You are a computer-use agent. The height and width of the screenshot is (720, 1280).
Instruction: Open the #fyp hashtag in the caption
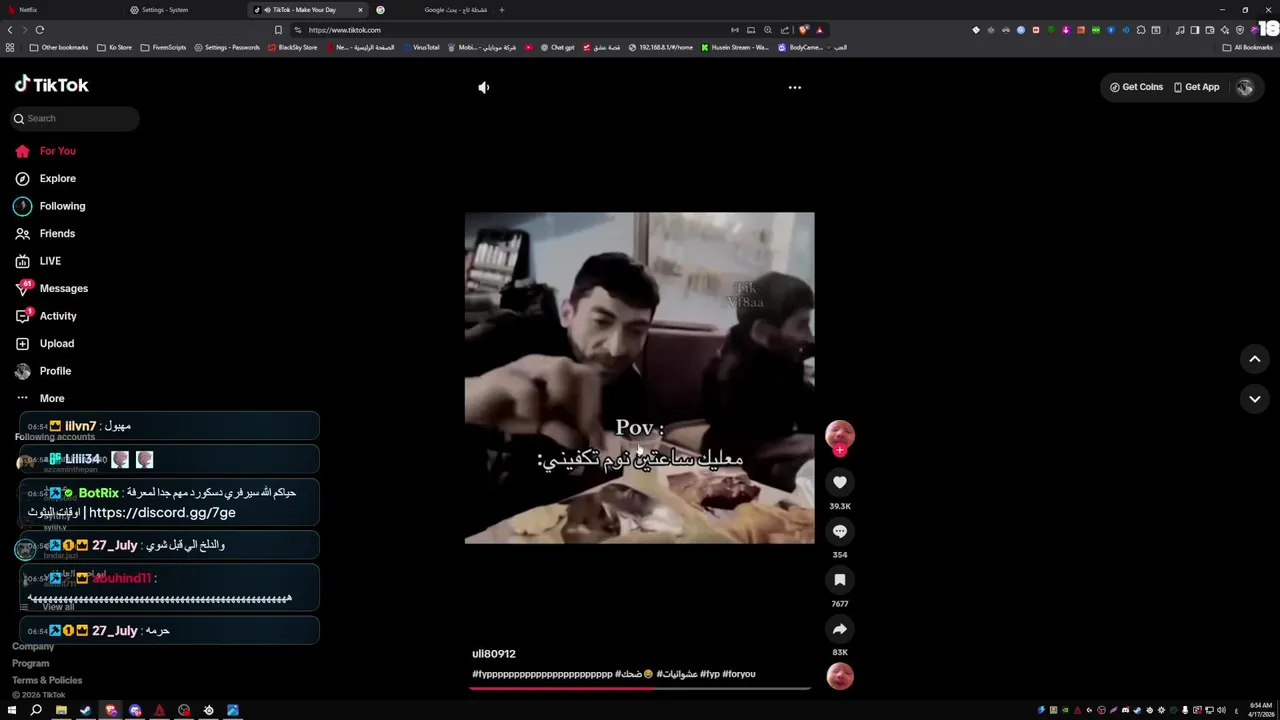click(710, 674)
